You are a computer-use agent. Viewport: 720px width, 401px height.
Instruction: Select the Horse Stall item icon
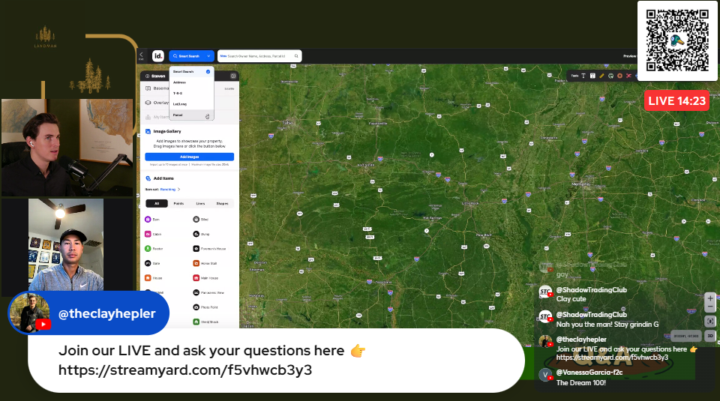(x=196, y=263)
